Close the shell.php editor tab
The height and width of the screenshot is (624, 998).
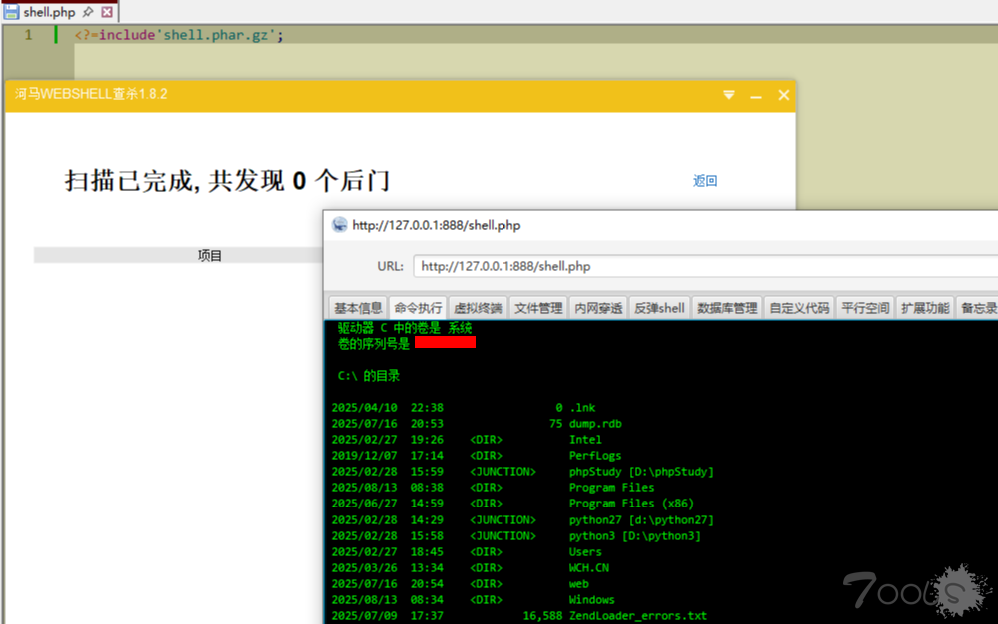(108, 11)
